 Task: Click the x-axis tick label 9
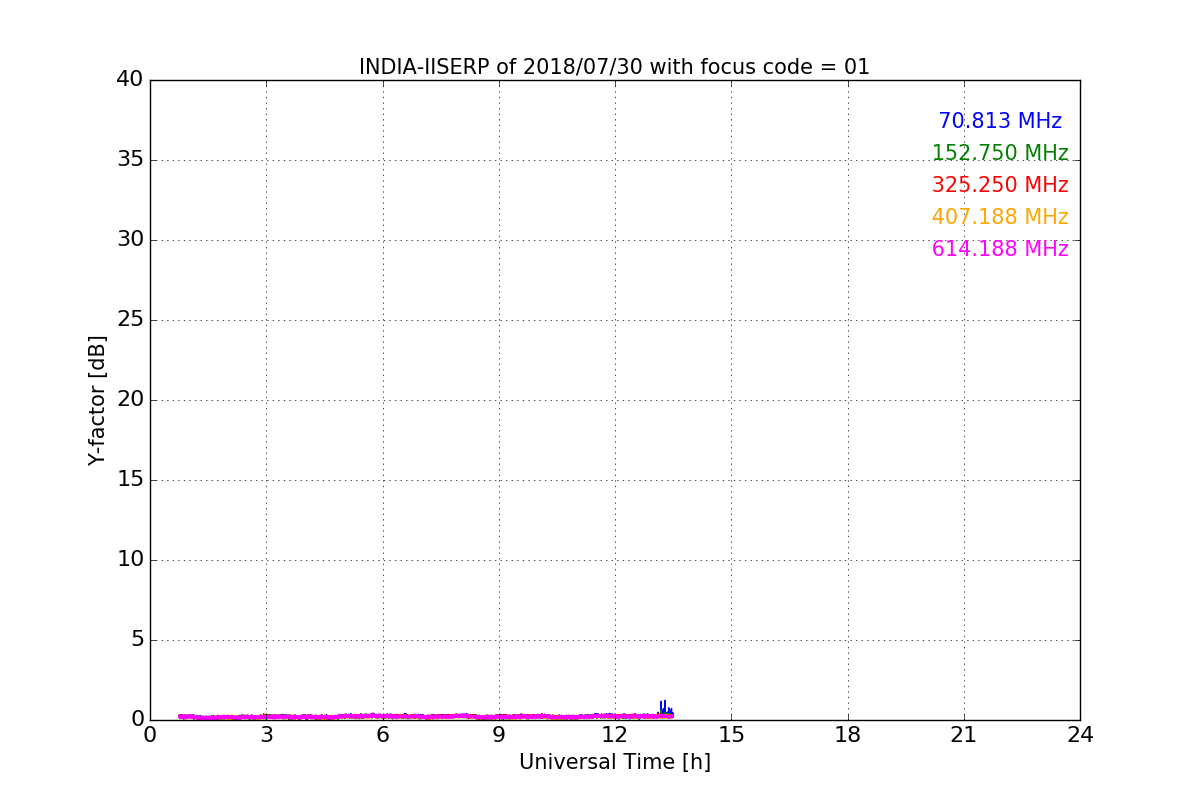[499, 735]
